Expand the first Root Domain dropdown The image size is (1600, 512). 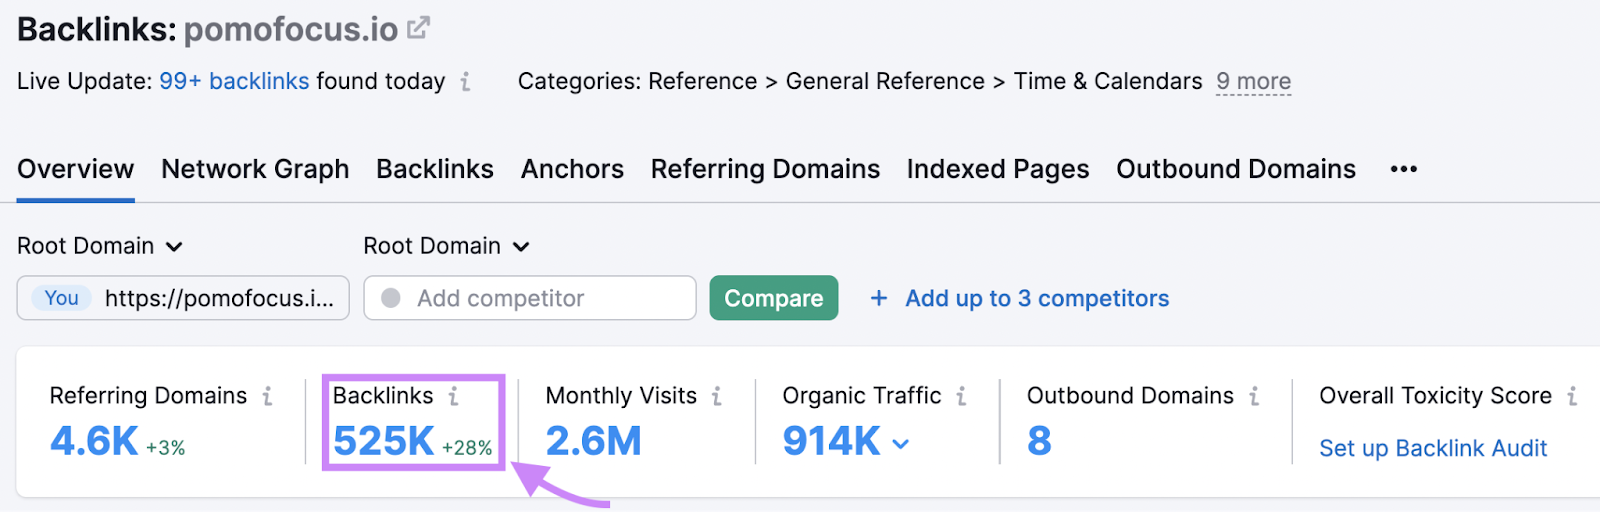[x=100, y=246]
